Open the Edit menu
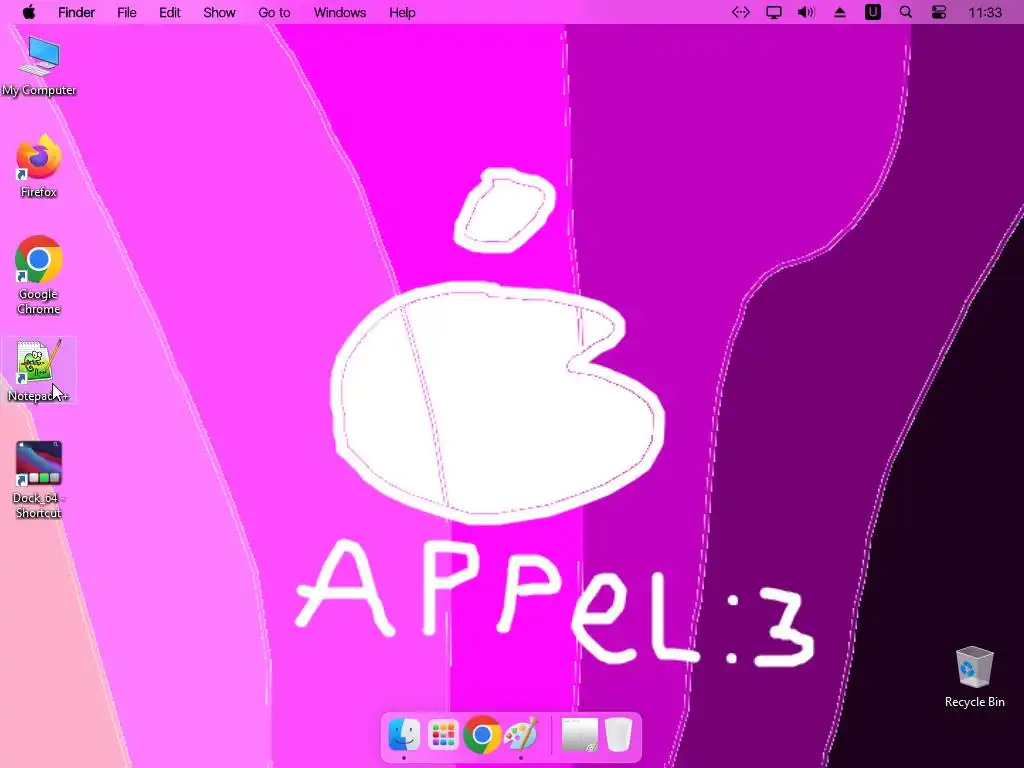The height and width of the screenshot is (768, 1024). [170, 12]
